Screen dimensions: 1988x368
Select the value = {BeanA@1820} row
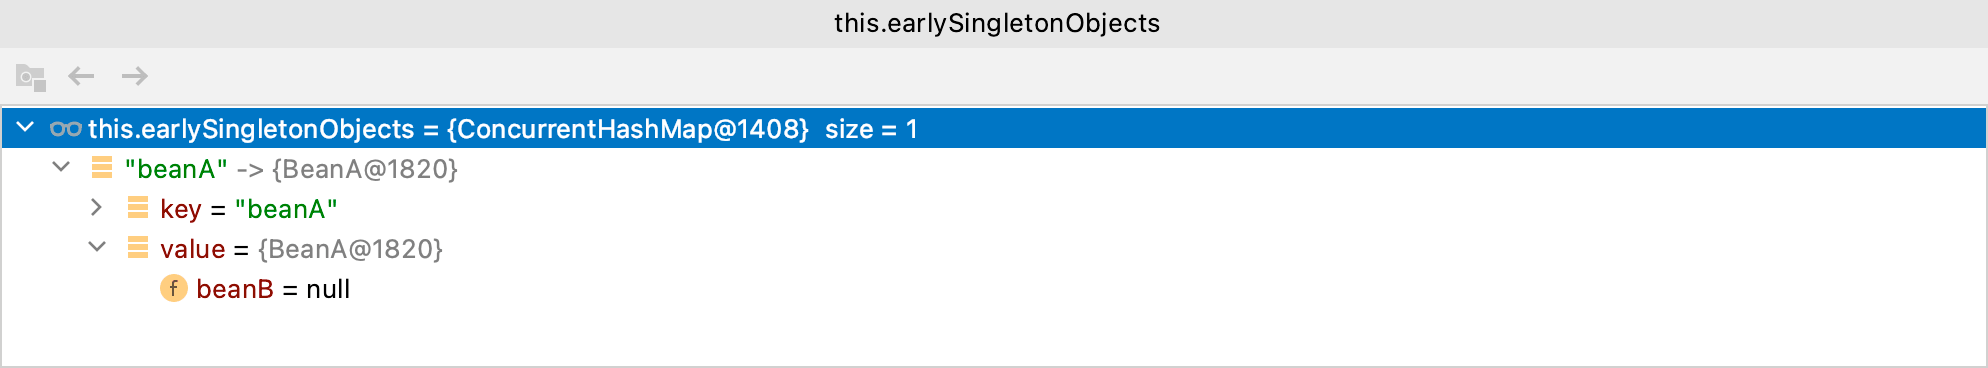994,249
